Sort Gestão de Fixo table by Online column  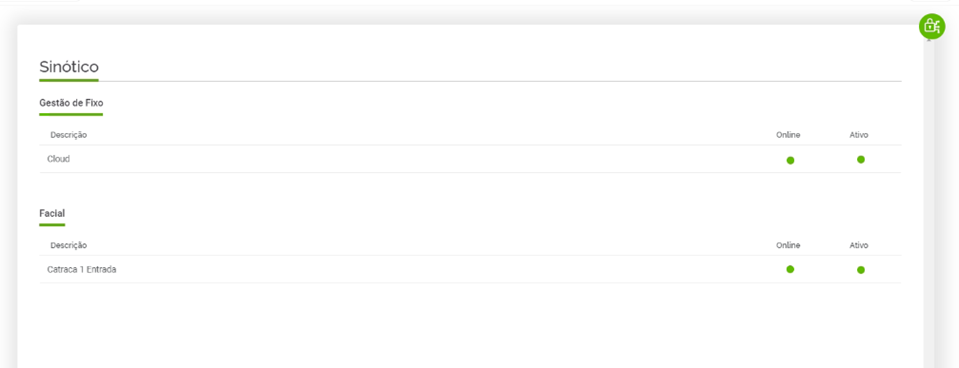tap(788, 134)
